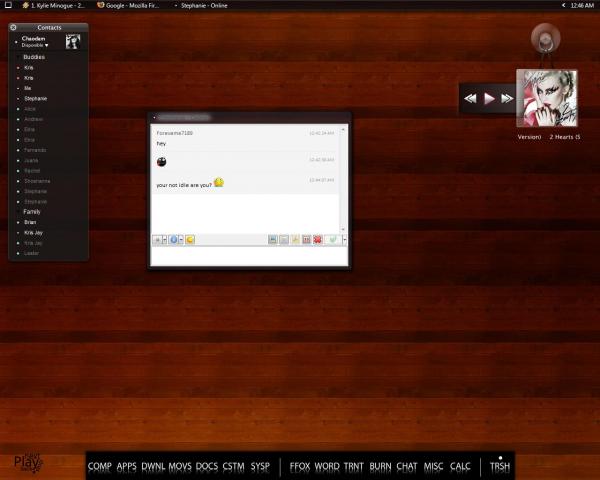Click the 'hey' chat message
The height and width of the screenshot is (480, 600).
click(x=161, y=144)
